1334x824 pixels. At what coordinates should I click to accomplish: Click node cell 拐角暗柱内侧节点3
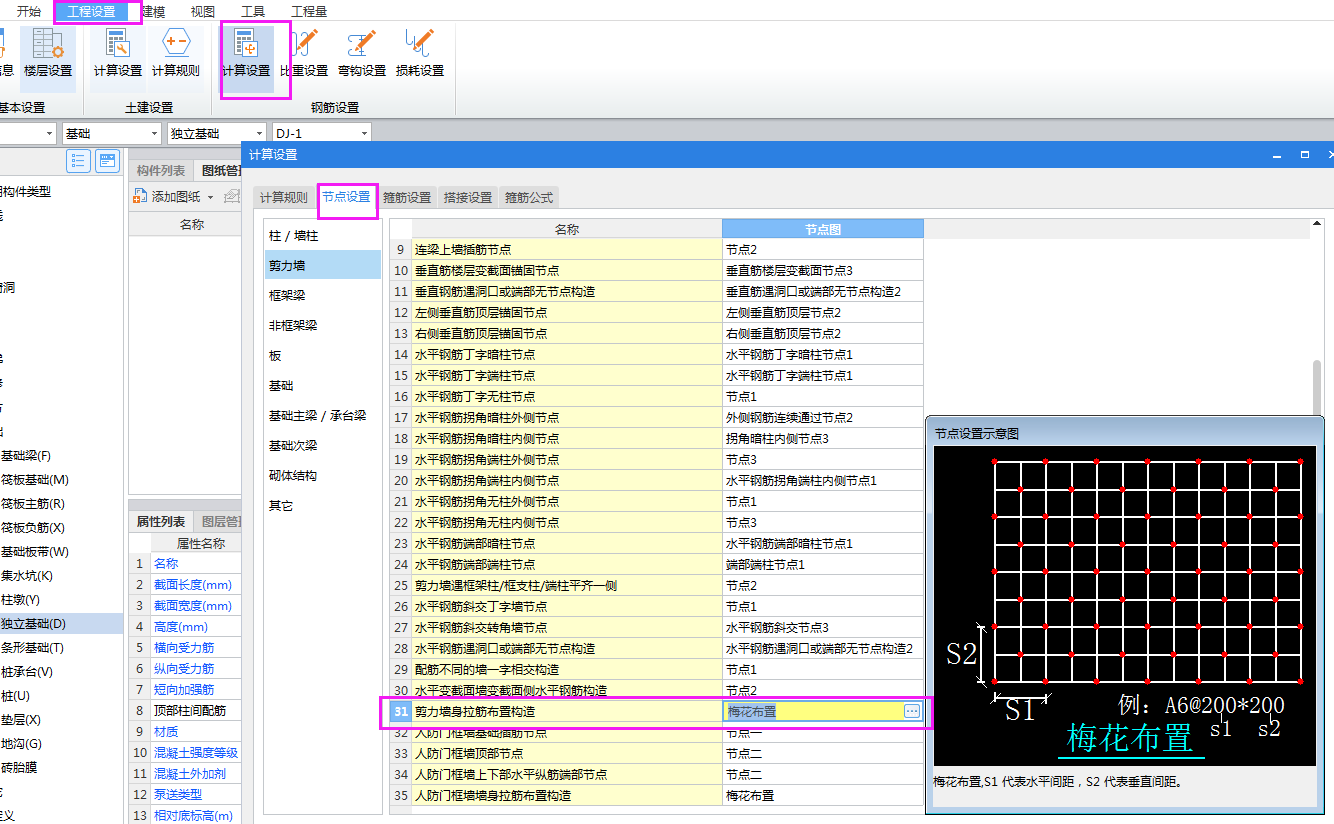(823, 439)
